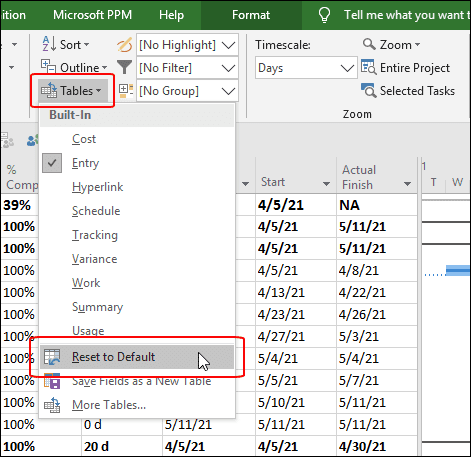Viewport: 471px width, 457px height.
Task: Click the highlight marker icon
Action: [x=125, y=45]
